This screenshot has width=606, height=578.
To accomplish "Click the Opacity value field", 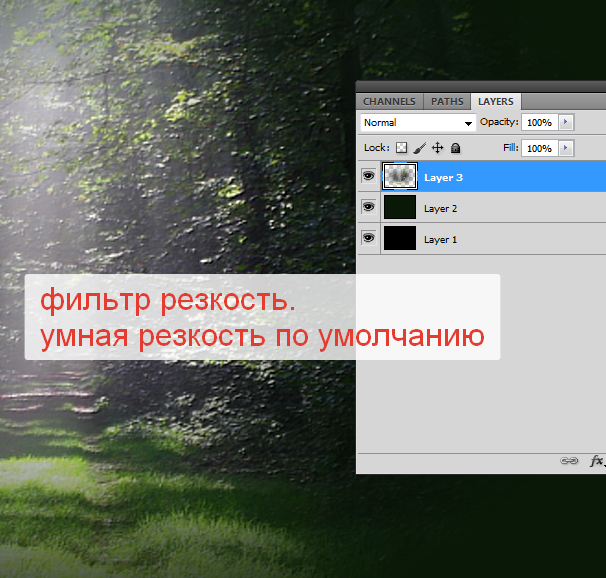I will click(539, 122).
